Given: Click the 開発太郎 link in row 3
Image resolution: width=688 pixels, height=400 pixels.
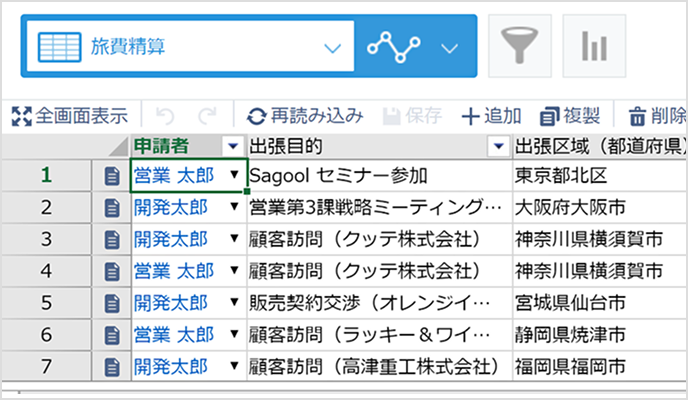Looking at the screenshot, I should point(170,239).
